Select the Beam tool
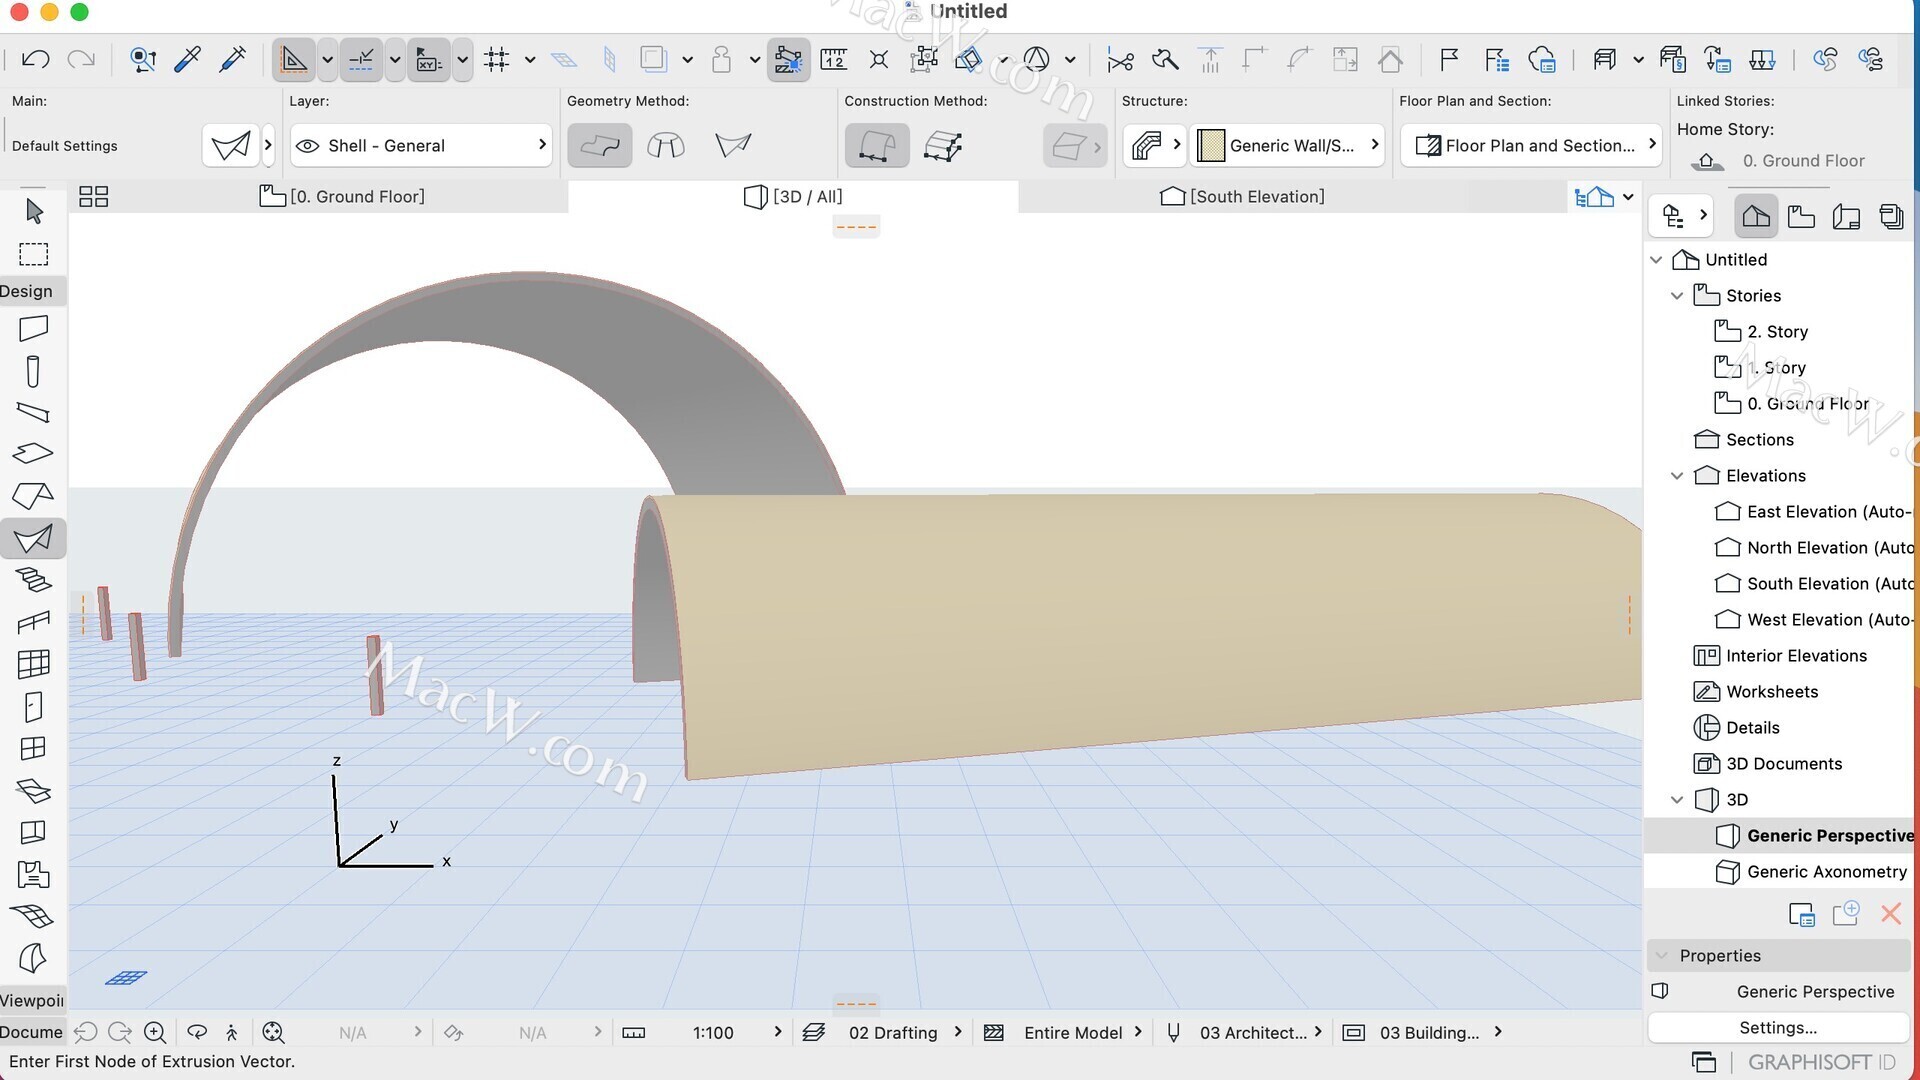1920x1080 pixels. (x=33, y=412)
